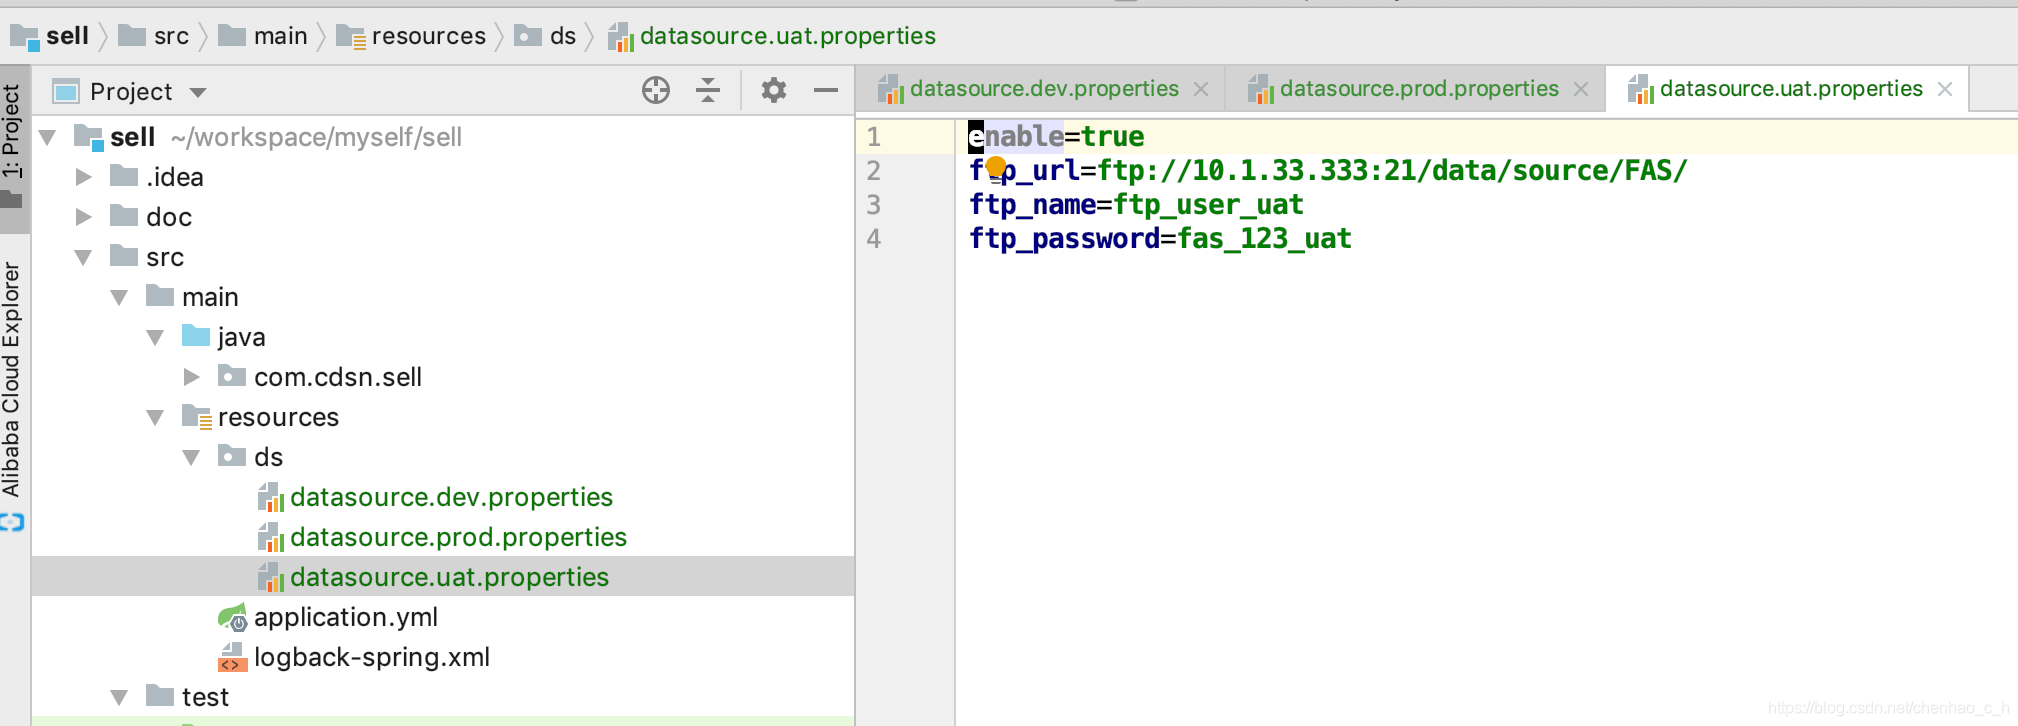Collapse the src folder
The width and height of the screenshot is (2018, 726).
coord(84,257)
